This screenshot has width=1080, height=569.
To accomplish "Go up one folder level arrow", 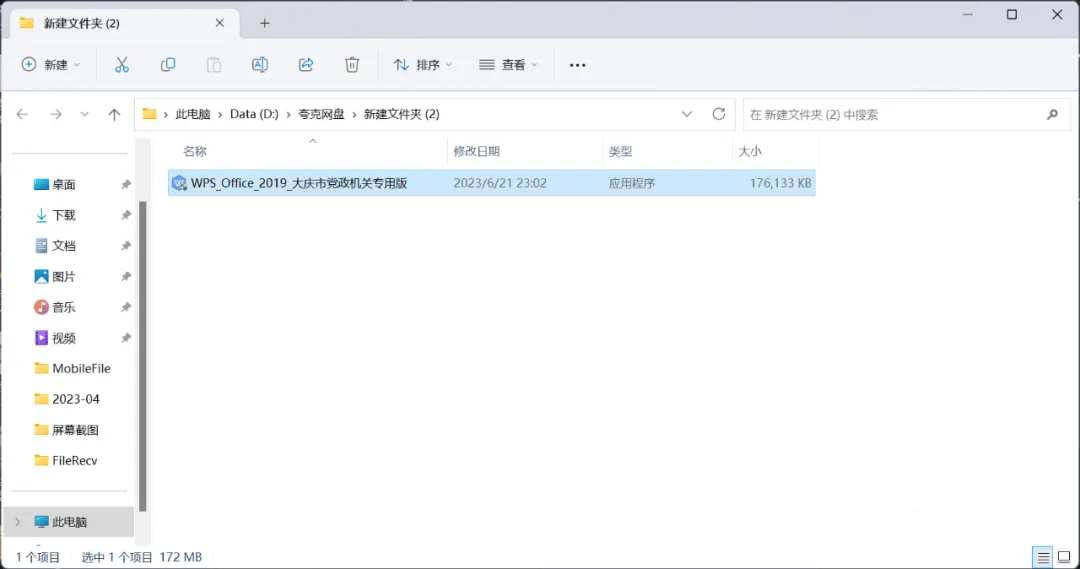I will coord(114,114).
